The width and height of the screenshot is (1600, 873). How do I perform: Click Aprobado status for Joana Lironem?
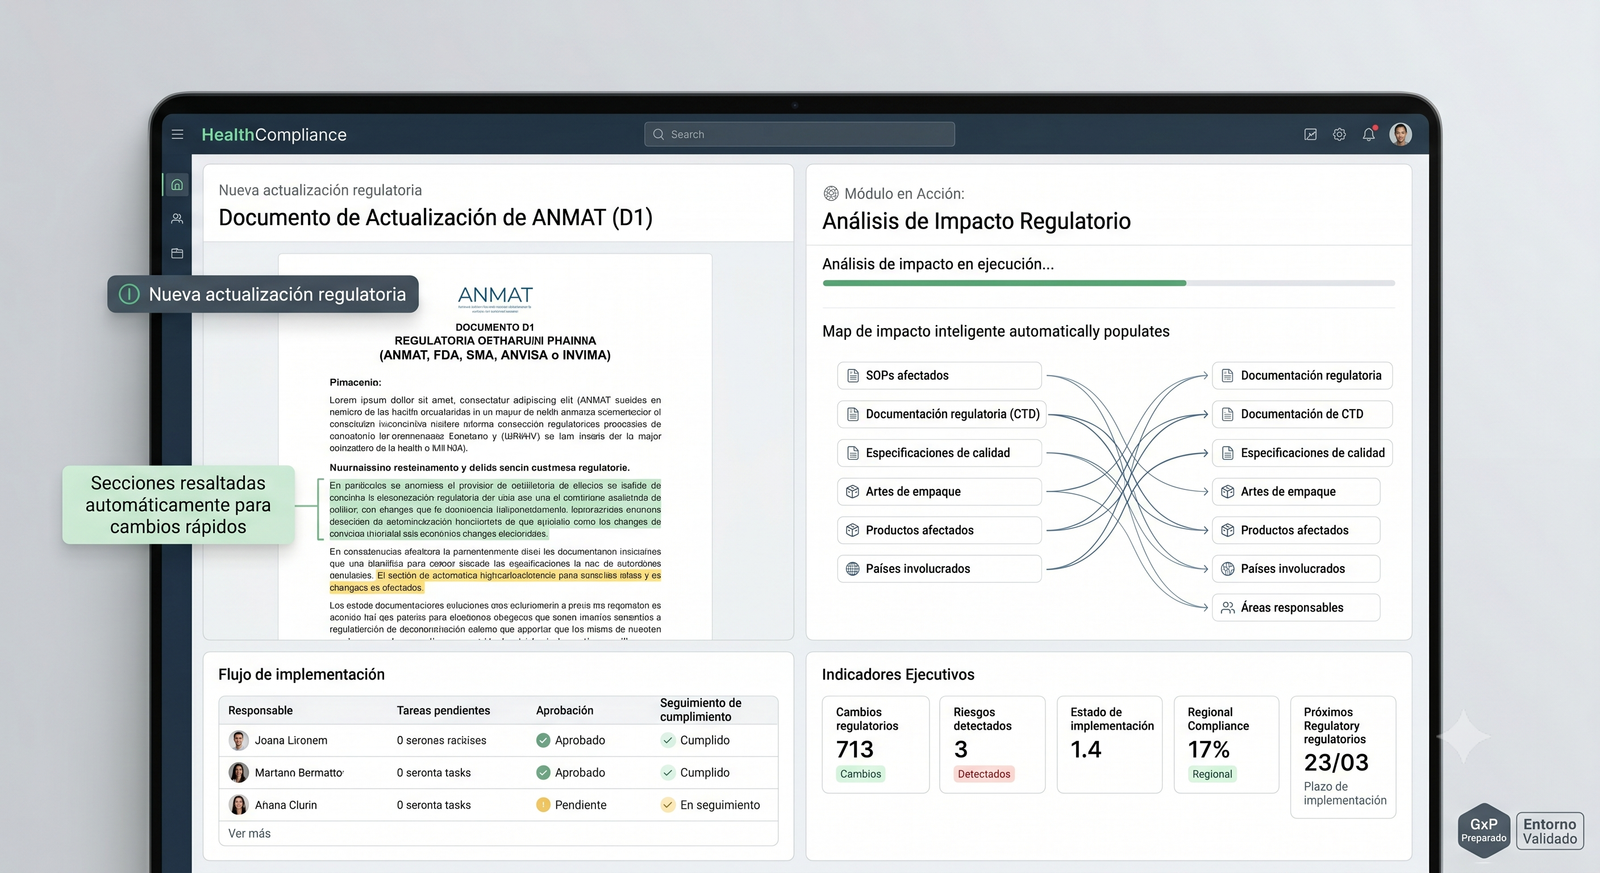tap(570, 741)
